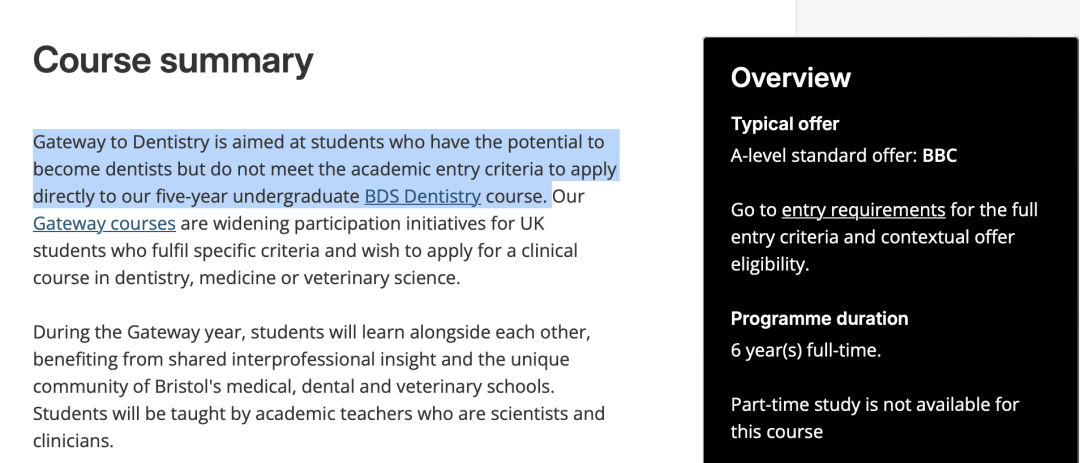Click the Typical offer label
Viewport: 1080px width, 463px height.
[x=785, y=124]
